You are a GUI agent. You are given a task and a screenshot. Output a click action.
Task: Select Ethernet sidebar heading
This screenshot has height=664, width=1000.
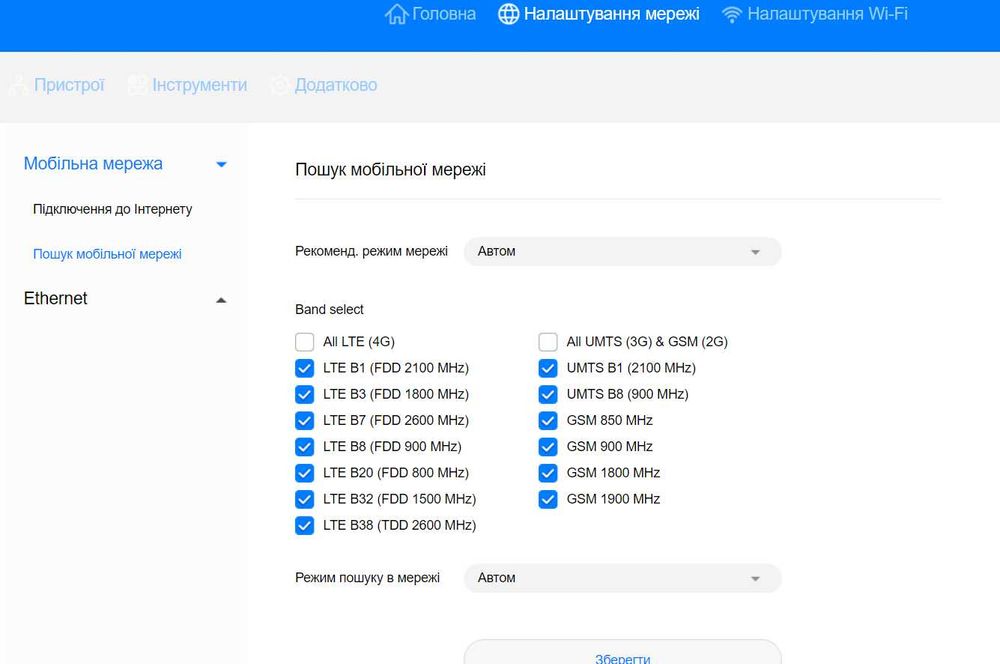tap(55, 299)
